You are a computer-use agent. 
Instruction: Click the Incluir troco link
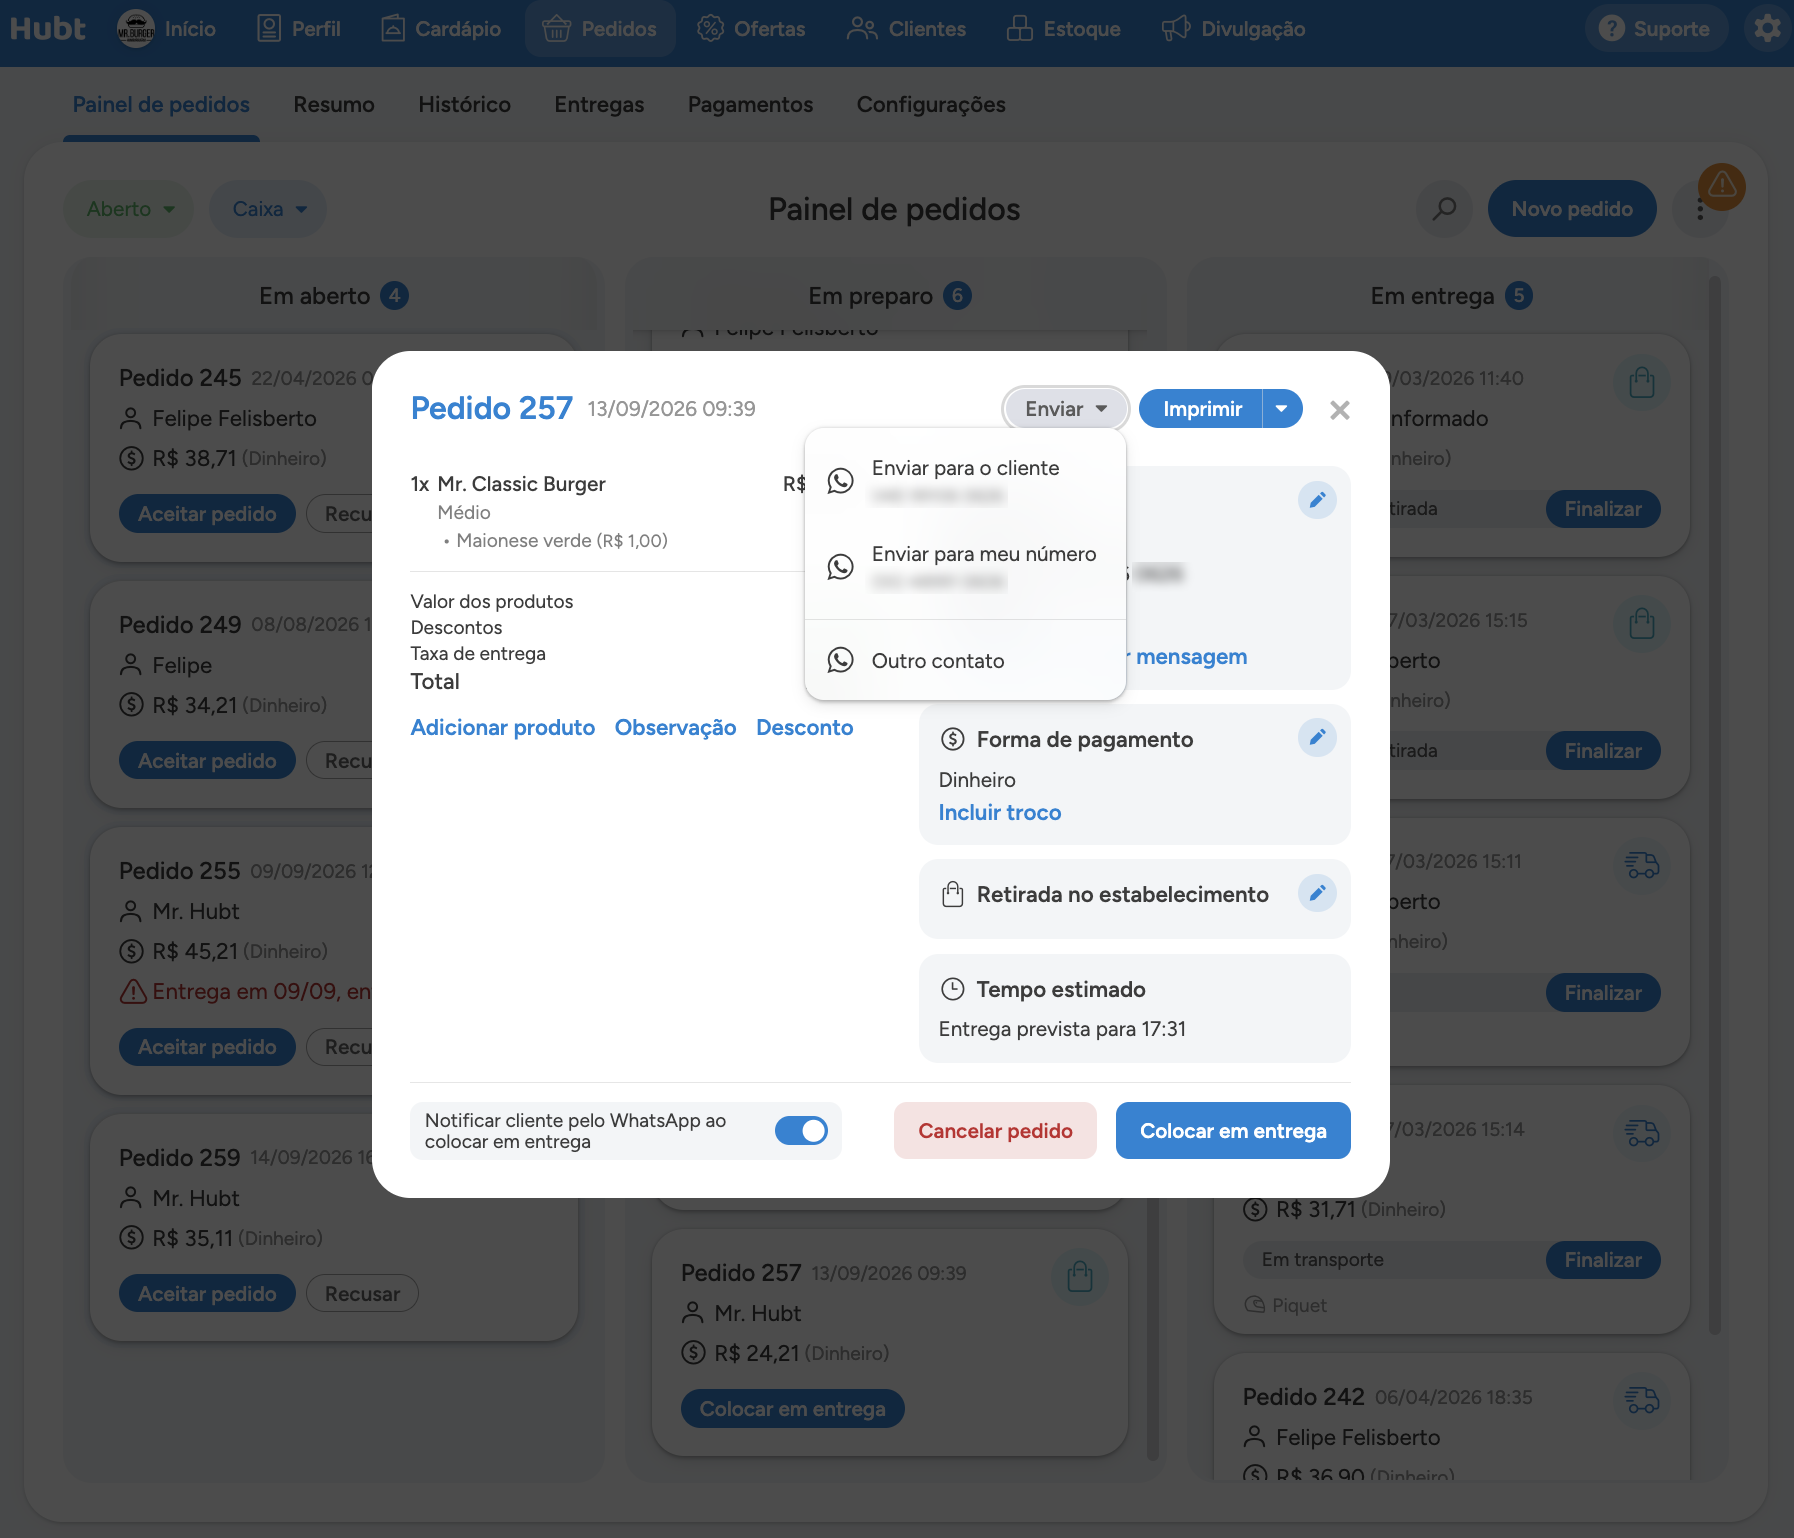tap(999, 813)
